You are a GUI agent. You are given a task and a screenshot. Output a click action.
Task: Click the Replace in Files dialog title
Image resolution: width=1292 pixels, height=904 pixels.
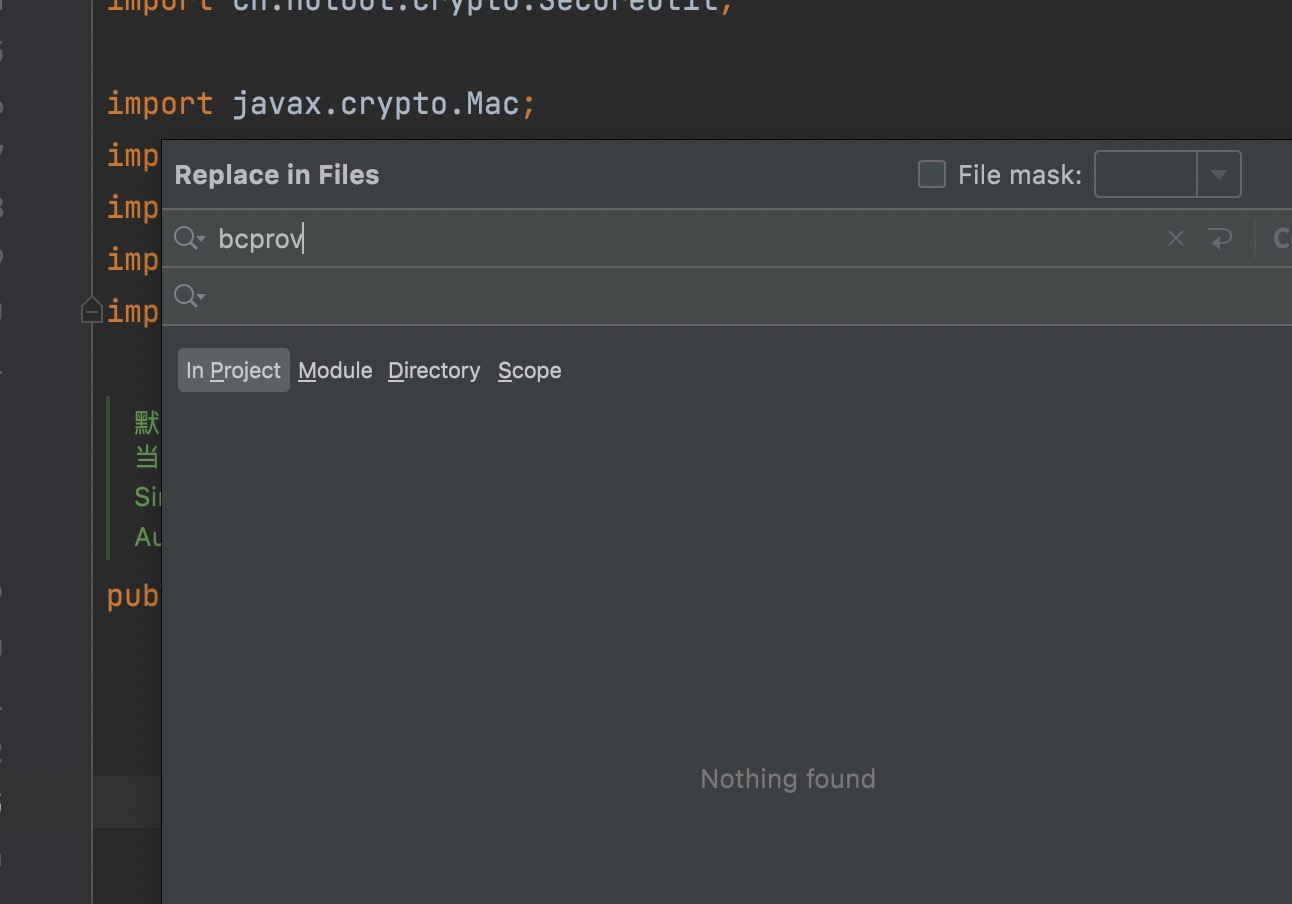click(x=277, y=174)
